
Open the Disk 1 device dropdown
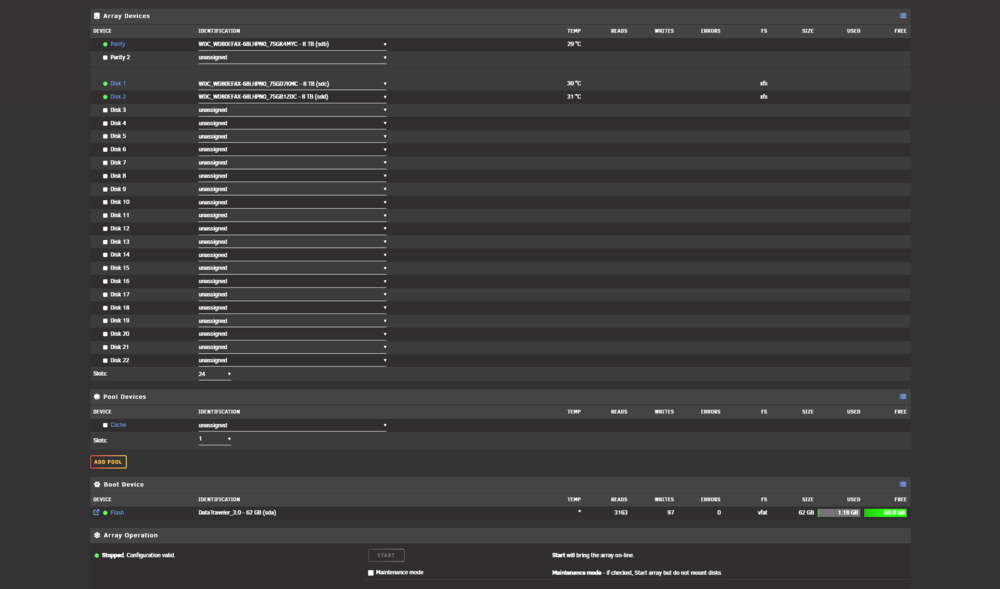coord(292,84)
